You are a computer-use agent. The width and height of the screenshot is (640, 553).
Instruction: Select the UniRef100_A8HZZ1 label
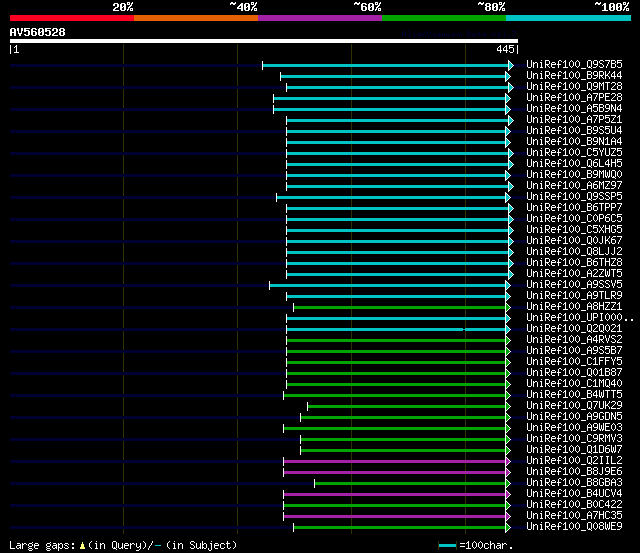pyautogui.click(x=574, y=307)
